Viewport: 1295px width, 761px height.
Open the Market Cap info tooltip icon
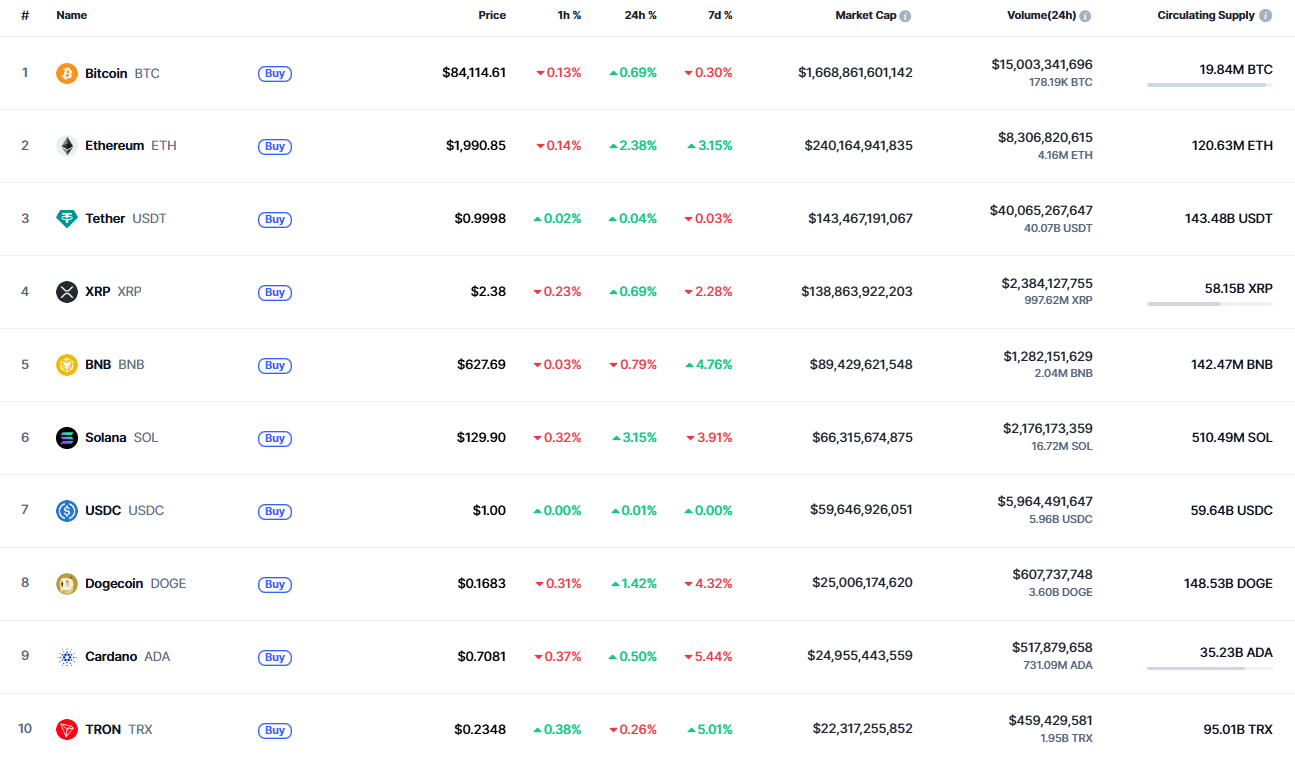907,15
